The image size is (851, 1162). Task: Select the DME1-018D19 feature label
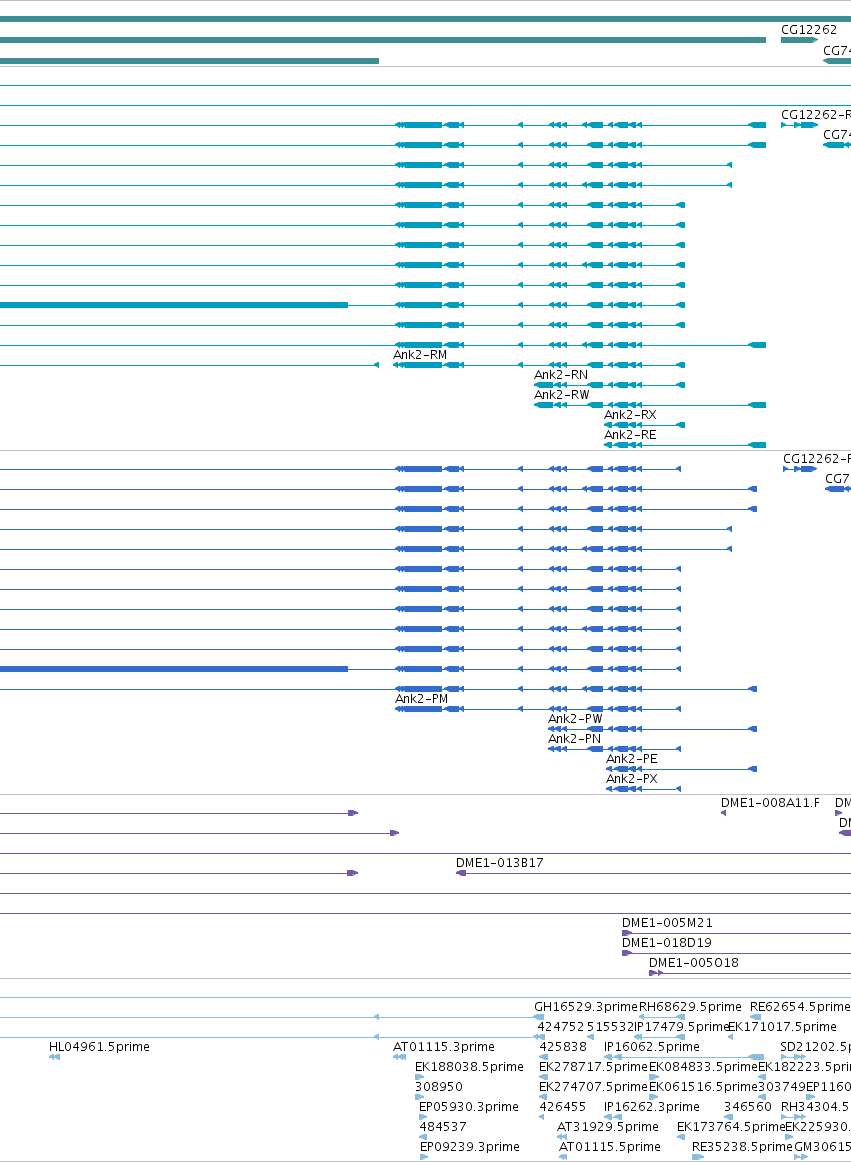(x=666, y=943)
